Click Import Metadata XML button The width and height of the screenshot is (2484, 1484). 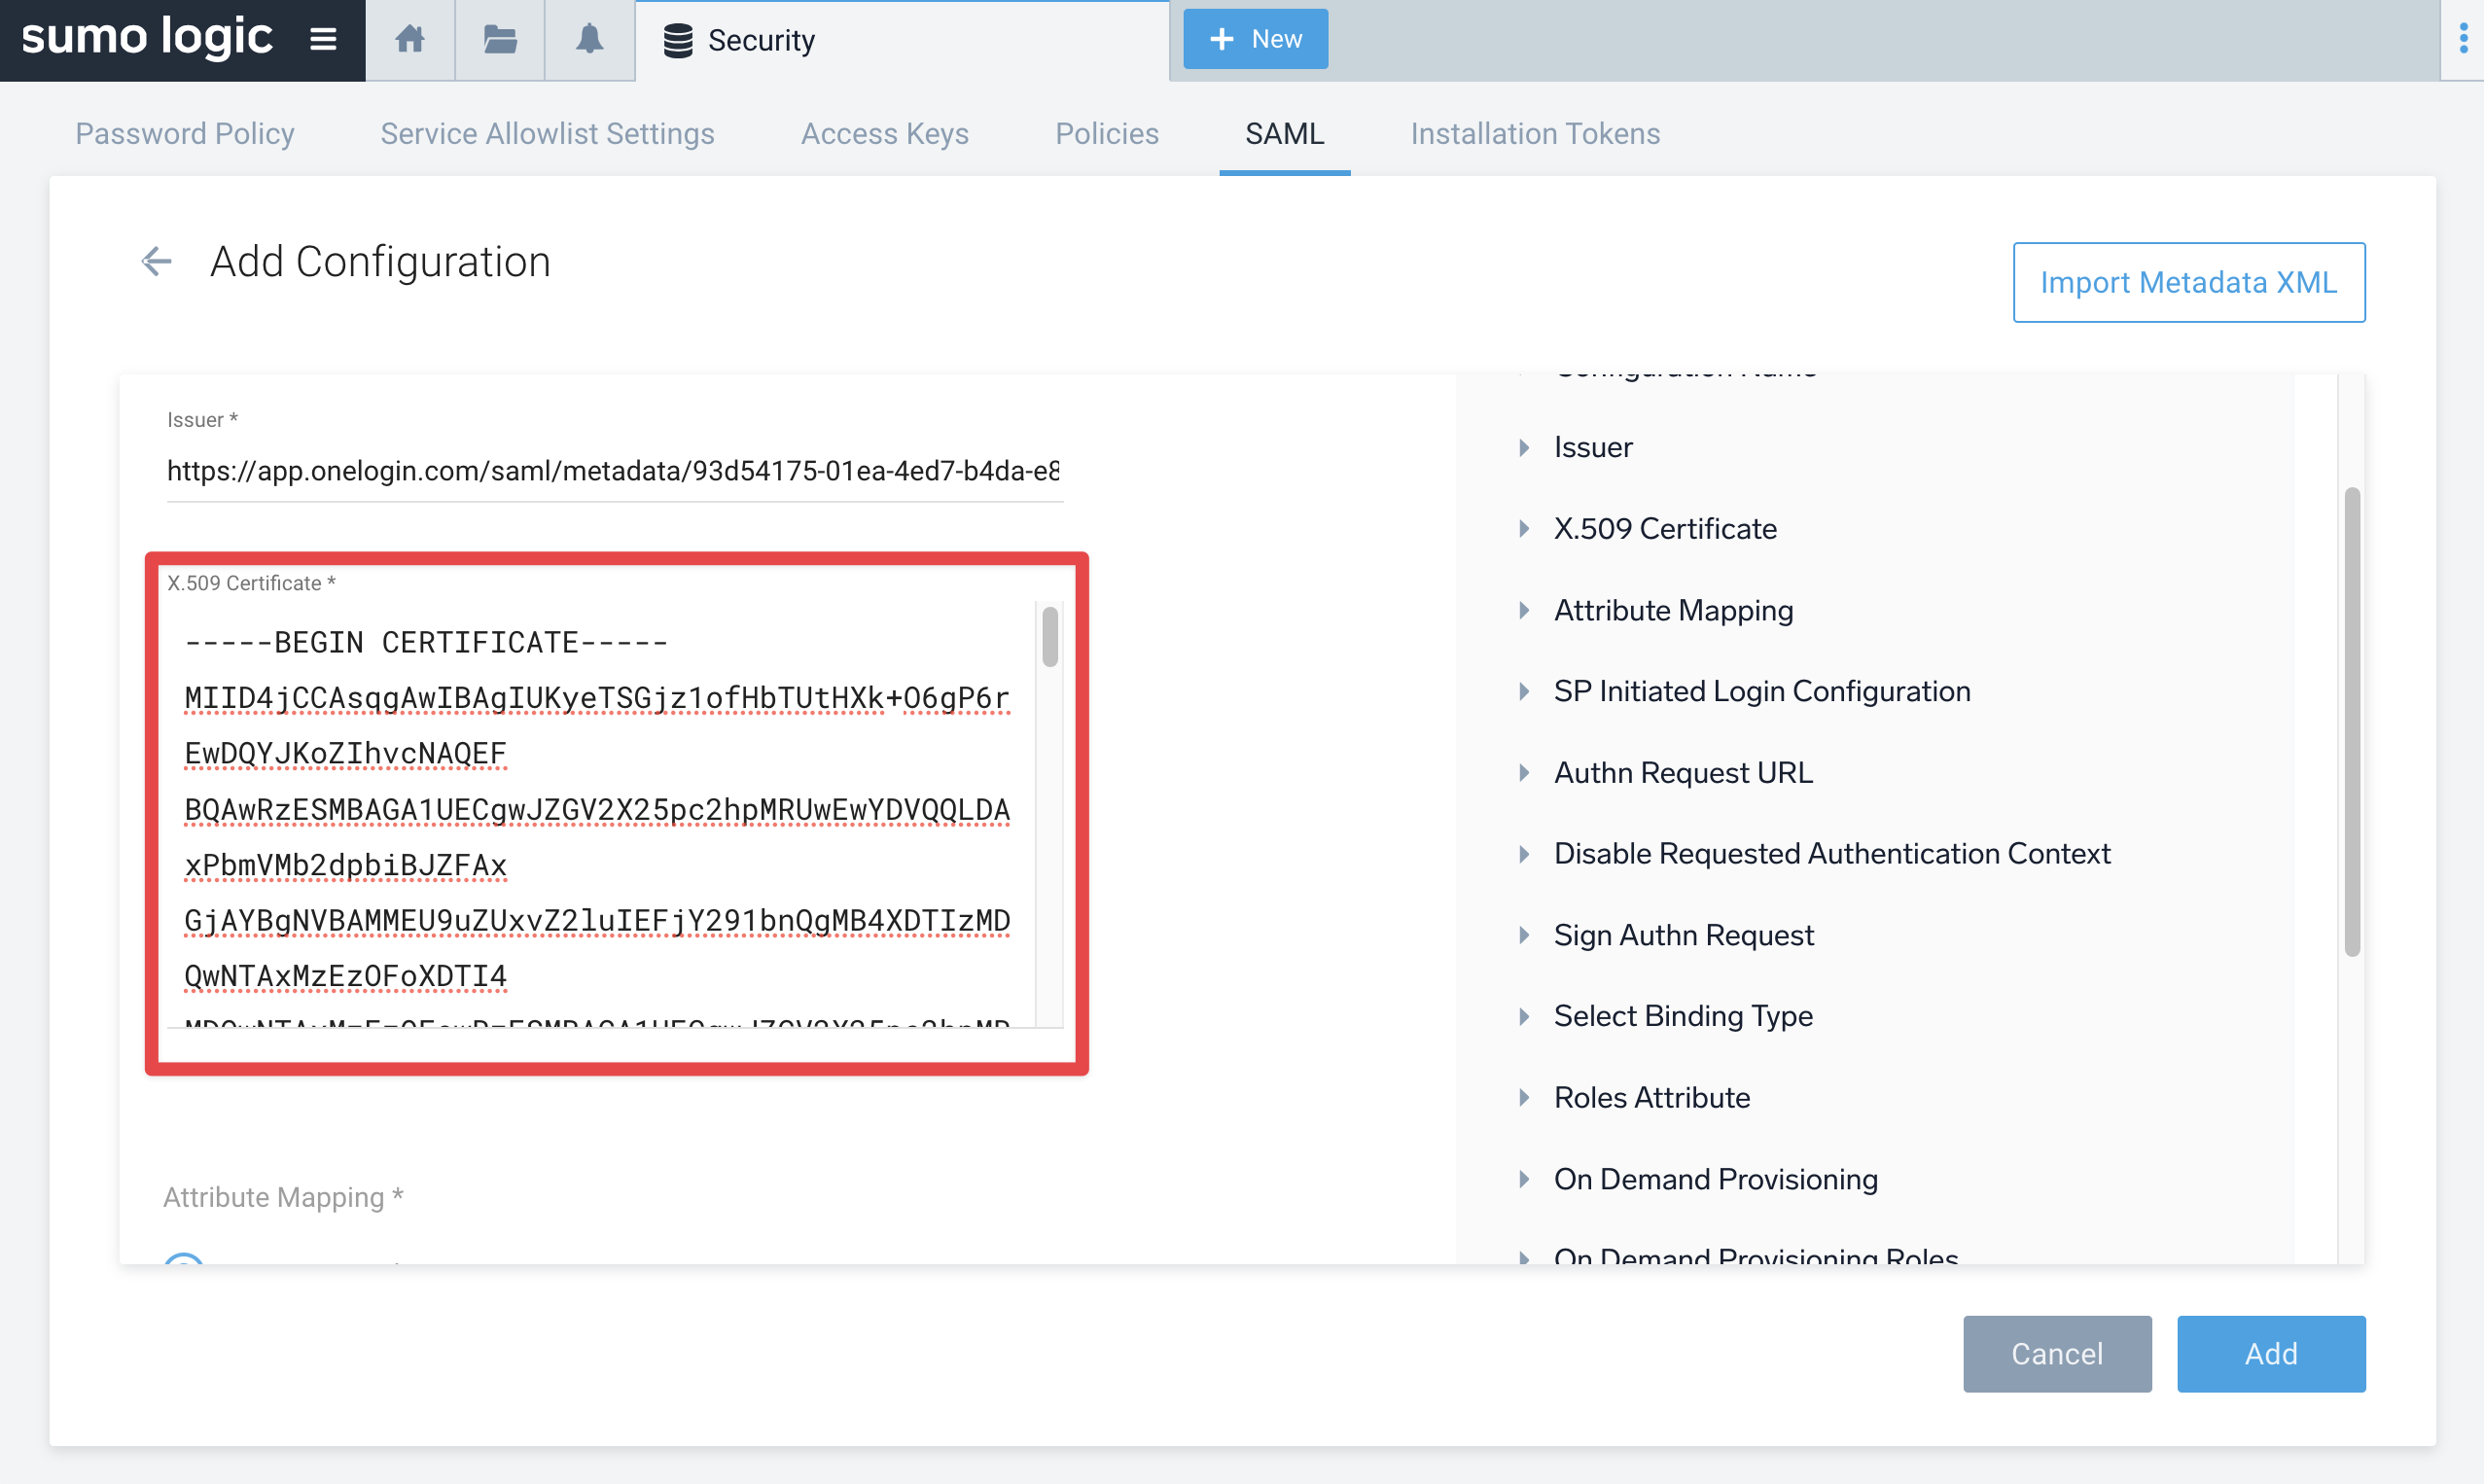[2188, 282]
